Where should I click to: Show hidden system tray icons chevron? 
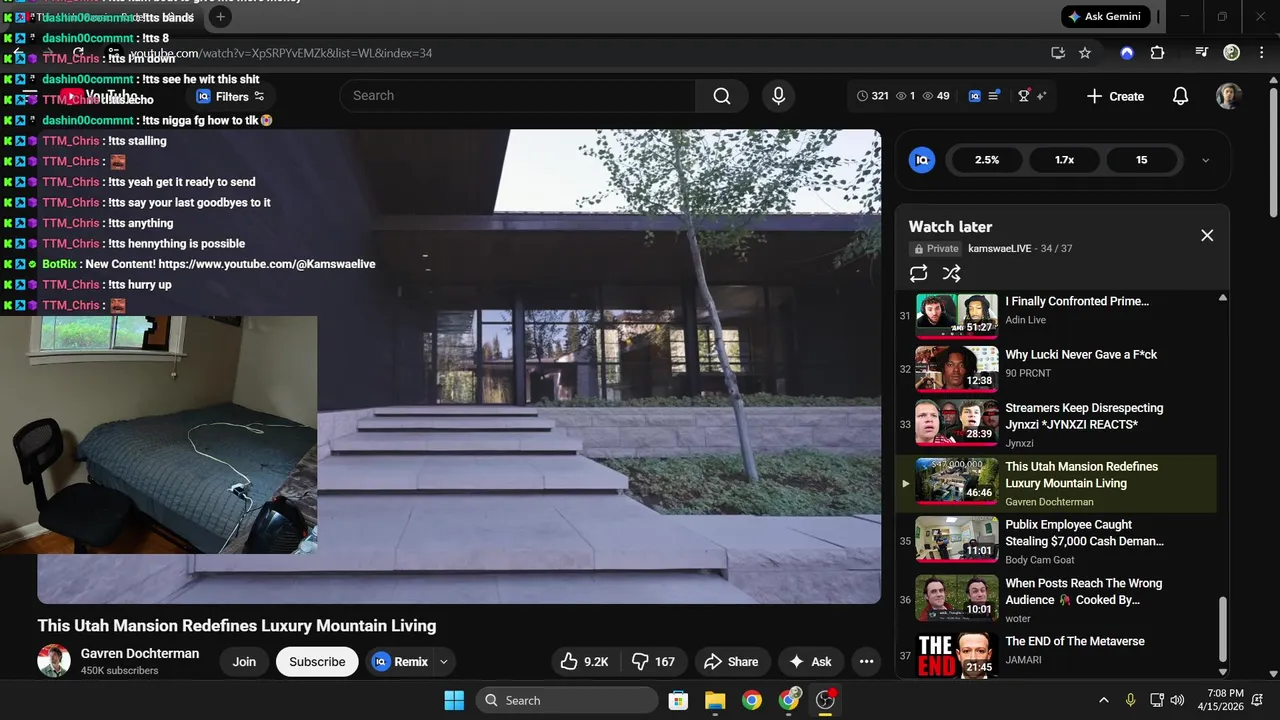pyautogui.click(x=1104, y=700)
